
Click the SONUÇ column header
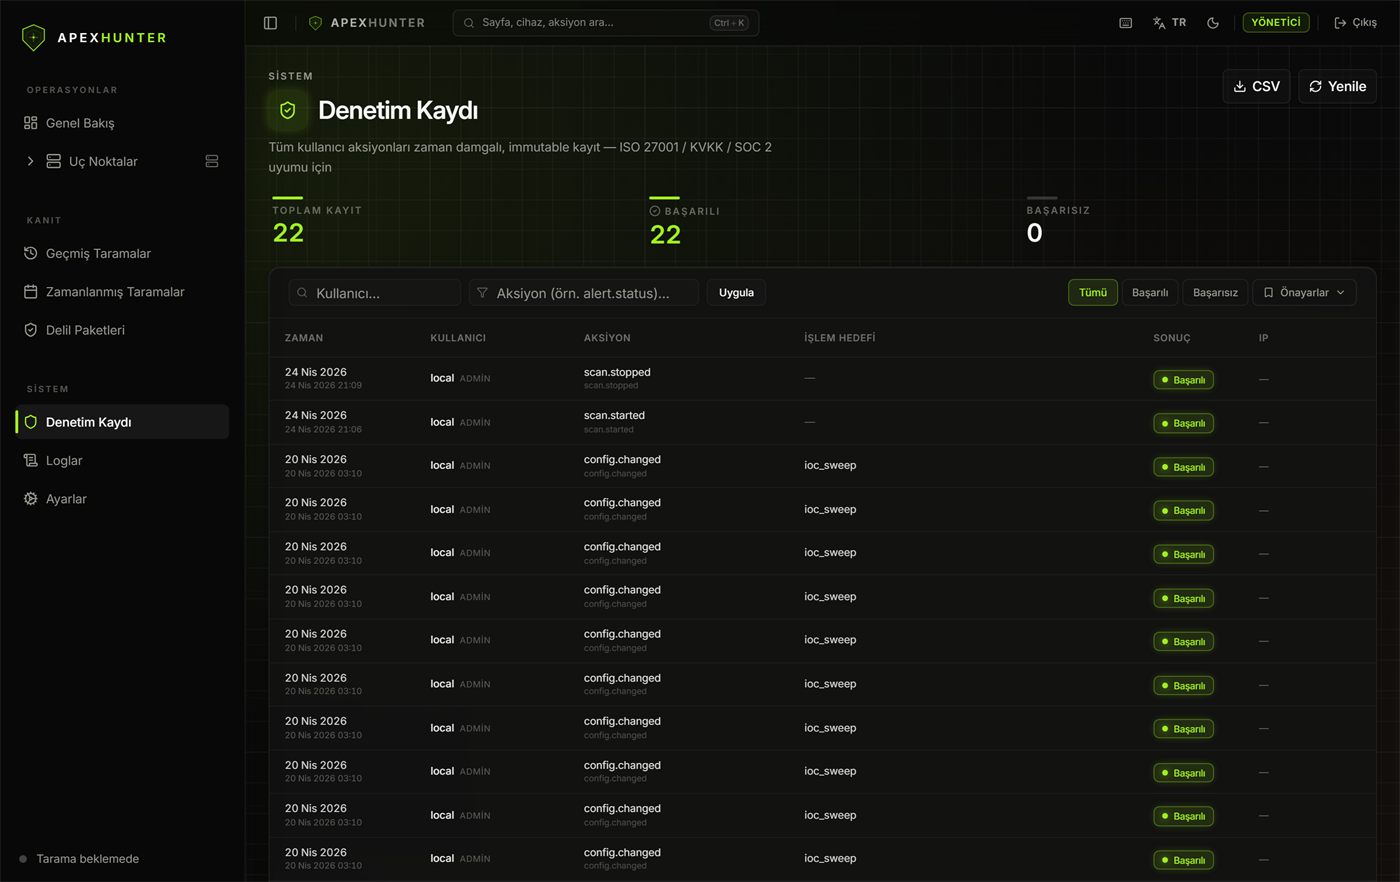coord(1172,338)
